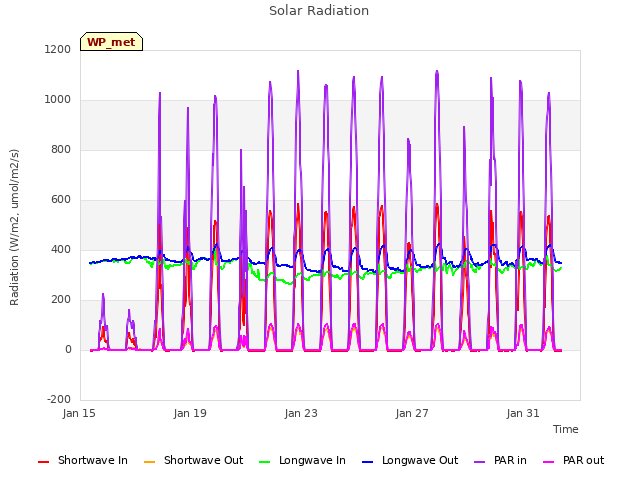Click the Jan 15 x-axis tick label
Image resolution: width=640 pixels, height=480 pixels.
click(79, 413)
